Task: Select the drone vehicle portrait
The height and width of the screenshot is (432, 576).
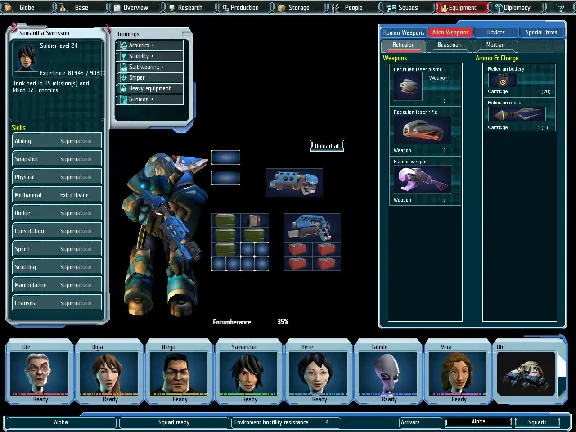Action: pyautogui.click(x=526, y=373)
